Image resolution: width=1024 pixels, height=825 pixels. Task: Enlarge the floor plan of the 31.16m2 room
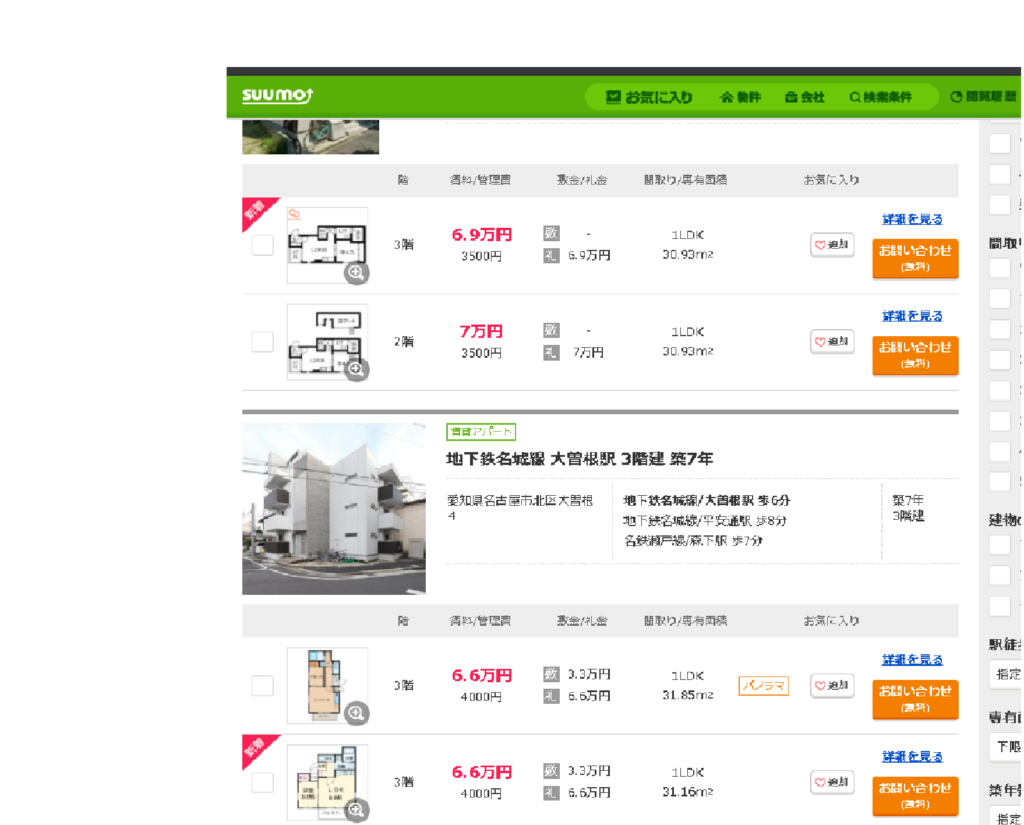[356, 810]
